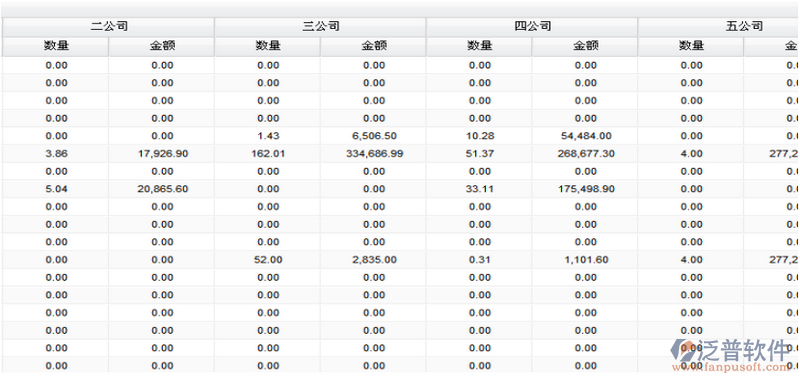The width and height of the screenshot is (800, 383).
Task: Click the 二公司 column group header
Action: pyautogui.click(x=108, y=27)
